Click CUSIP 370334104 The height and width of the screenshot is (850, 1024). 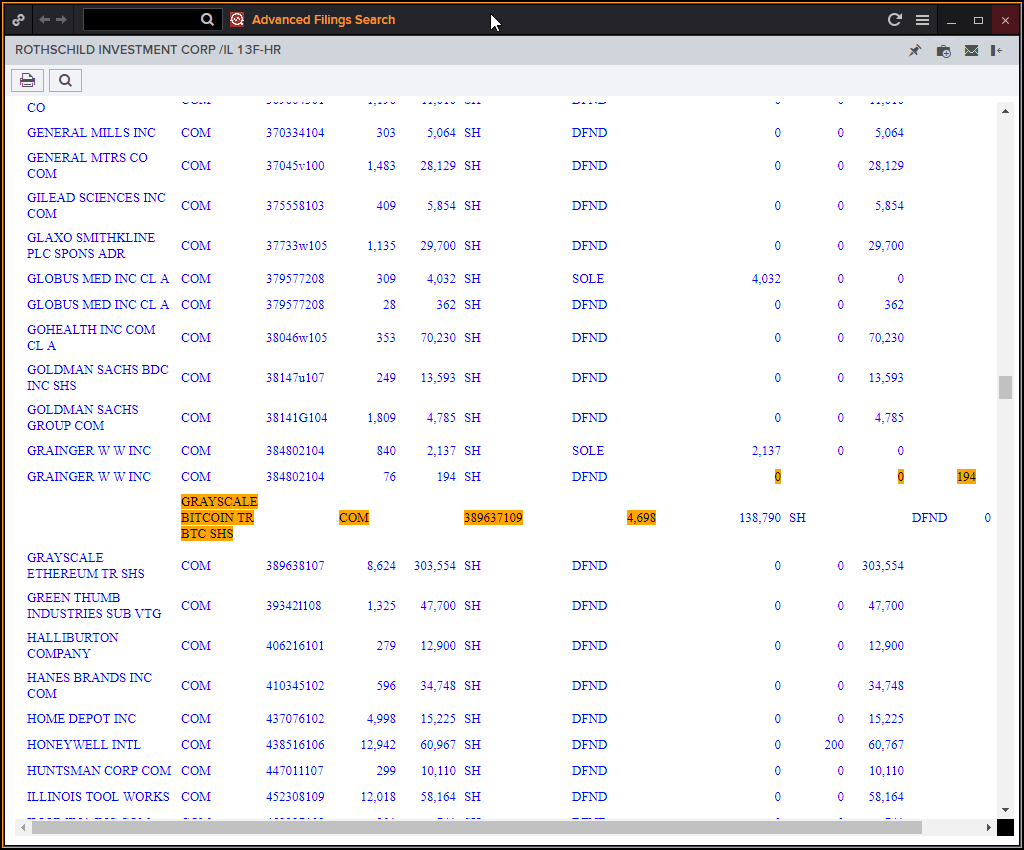click(x=295, y=133)
